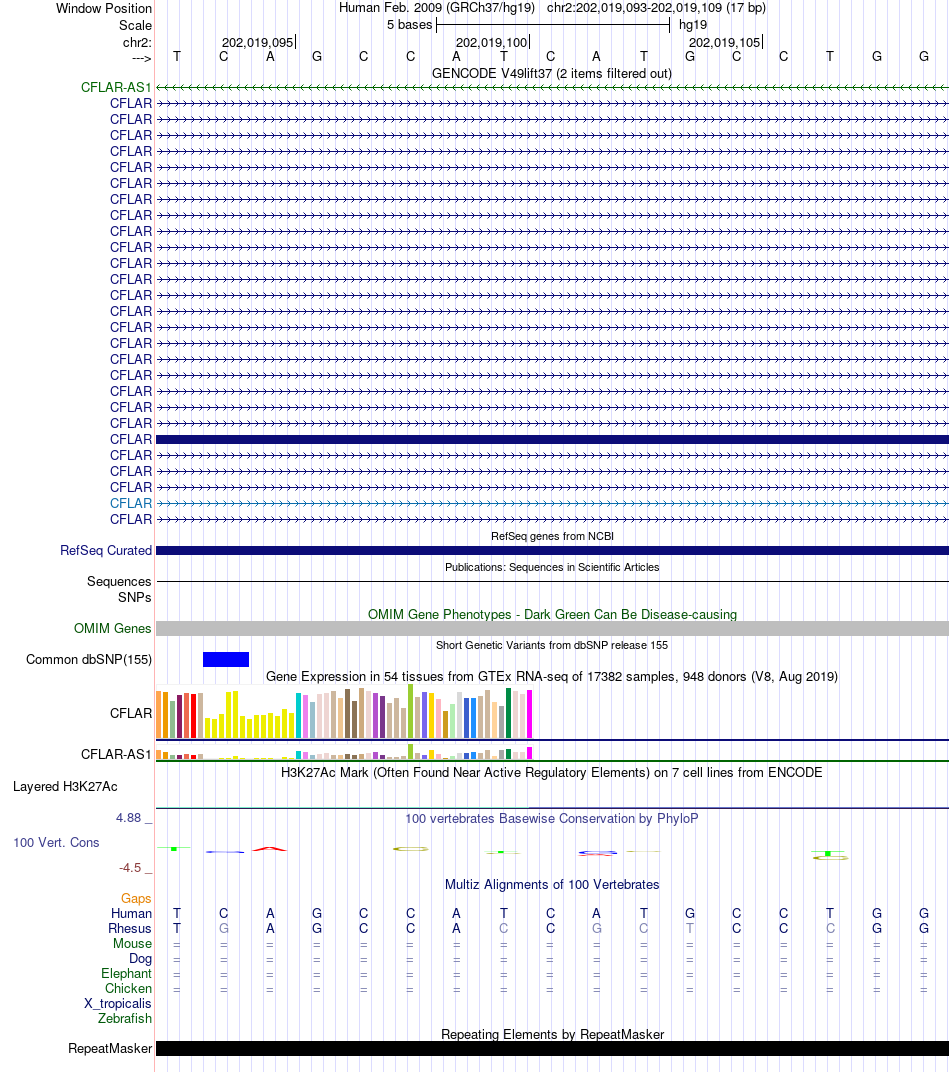950x1072 pixels.
Task: Click the 202,019,095 coordinate marker
Action: click(x=258, y=42)
